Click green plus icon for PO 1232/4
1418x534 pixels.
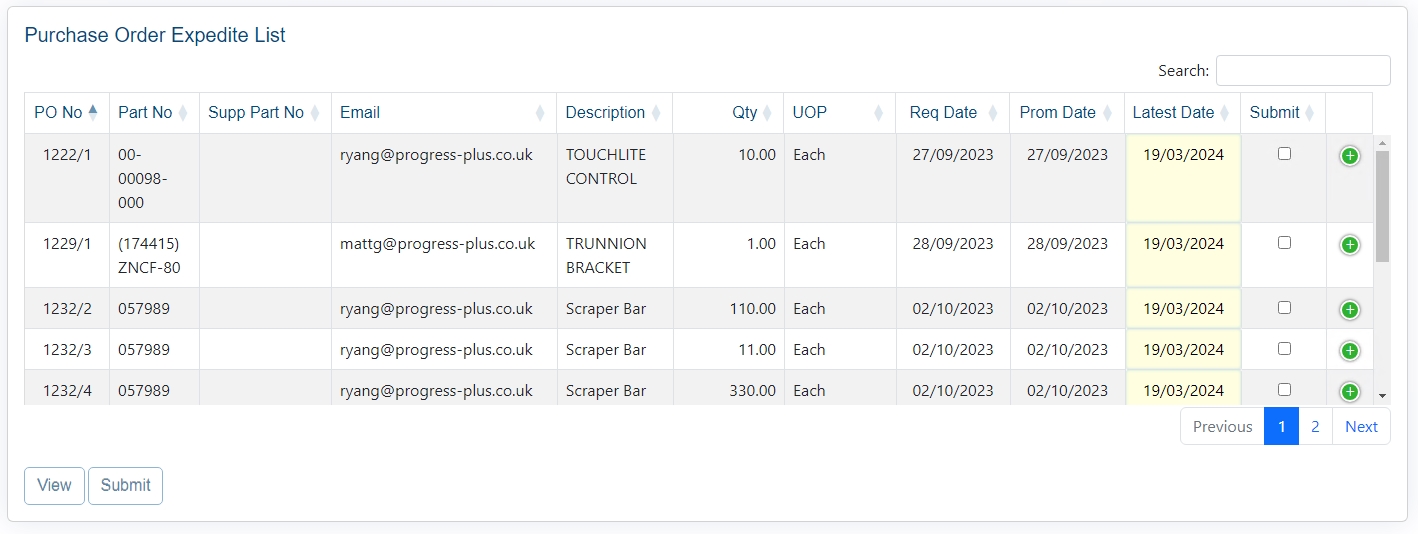(1349, 392)
